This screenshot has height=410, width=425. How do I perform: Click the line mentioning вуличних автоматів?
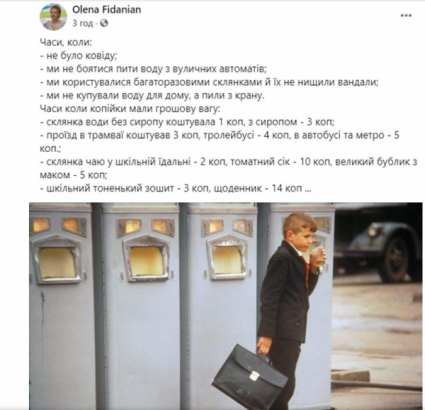(x=153, y=69)
